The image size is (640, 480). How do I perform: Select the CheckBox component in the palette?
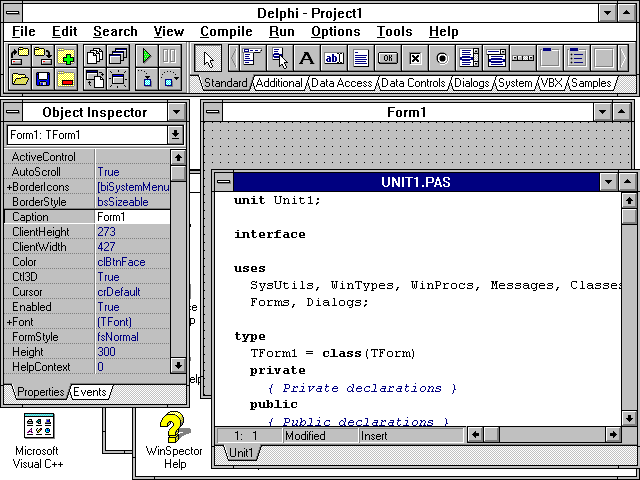point(415,58)
